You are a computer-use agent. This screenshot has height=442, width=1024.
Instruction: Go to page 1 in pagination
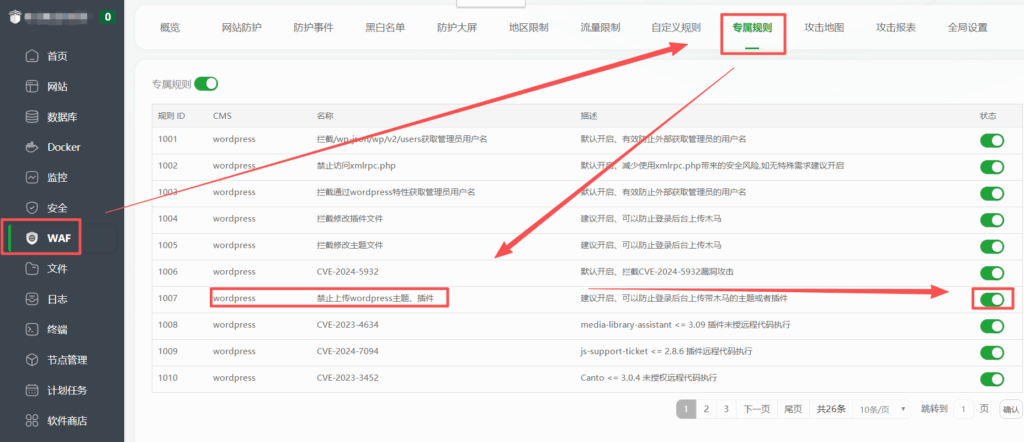point(686,409)
